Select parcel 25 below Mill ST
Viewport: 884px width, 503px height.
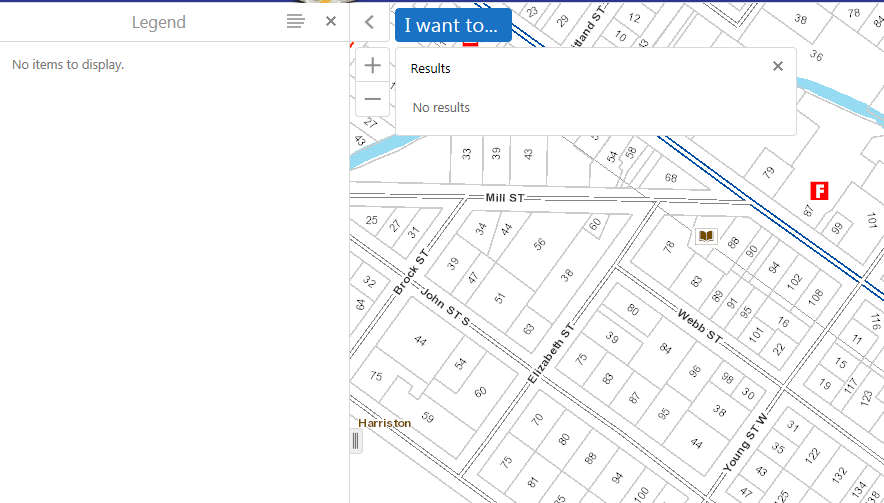[x=372, y=220]
